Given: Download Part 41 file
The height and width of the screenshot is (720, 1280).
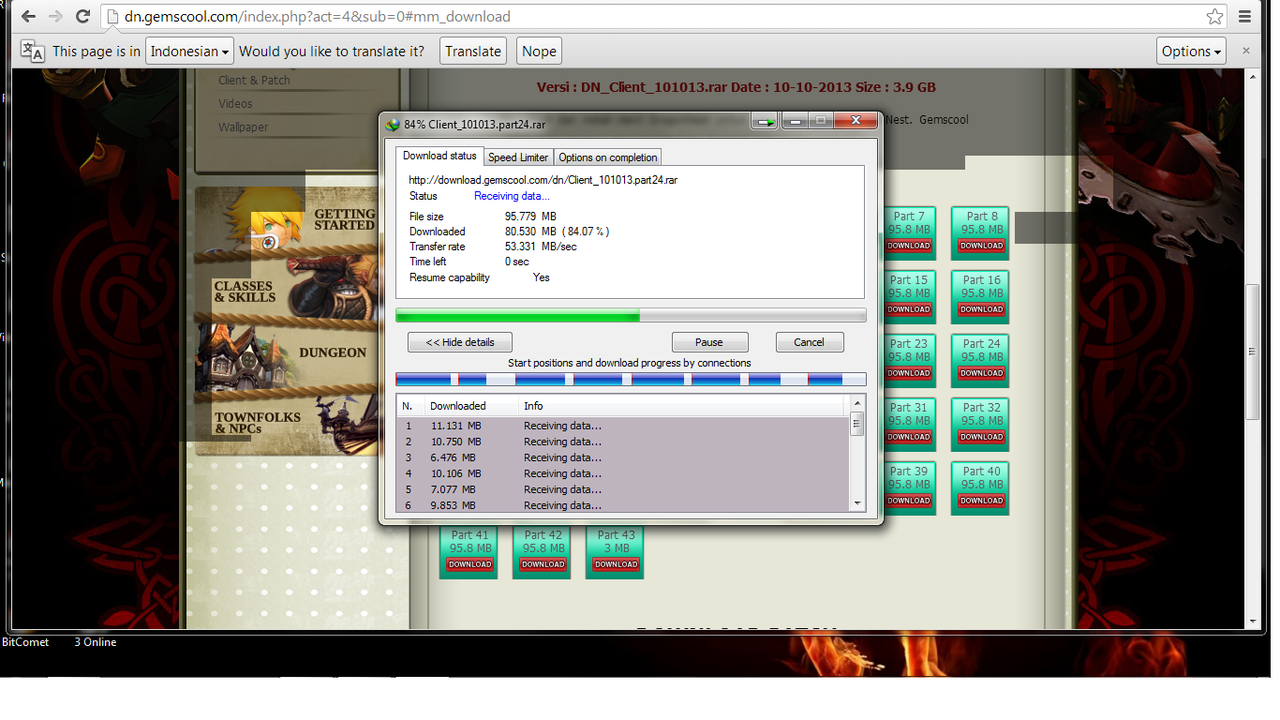Looking at the screenshot, I should 470,565.
